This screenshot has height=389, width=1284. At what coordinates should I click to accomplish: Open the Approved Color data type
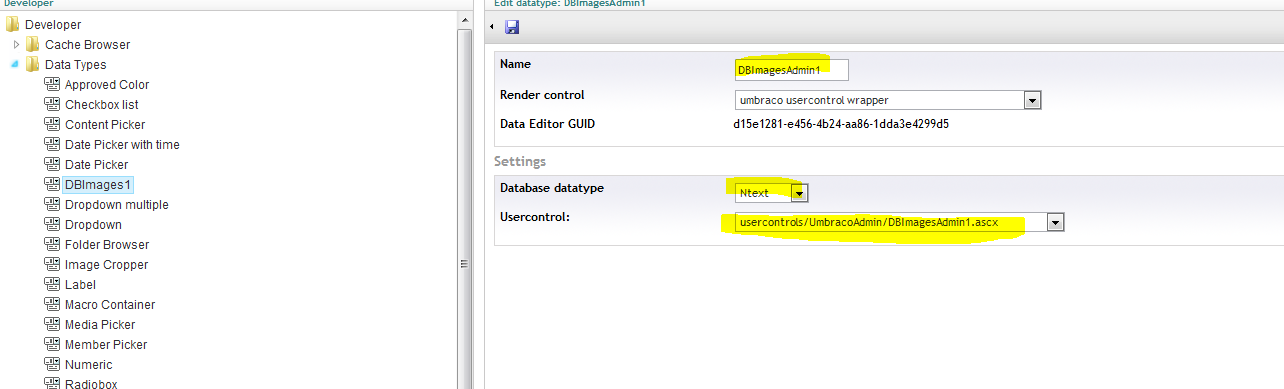(x=107, y=84)
